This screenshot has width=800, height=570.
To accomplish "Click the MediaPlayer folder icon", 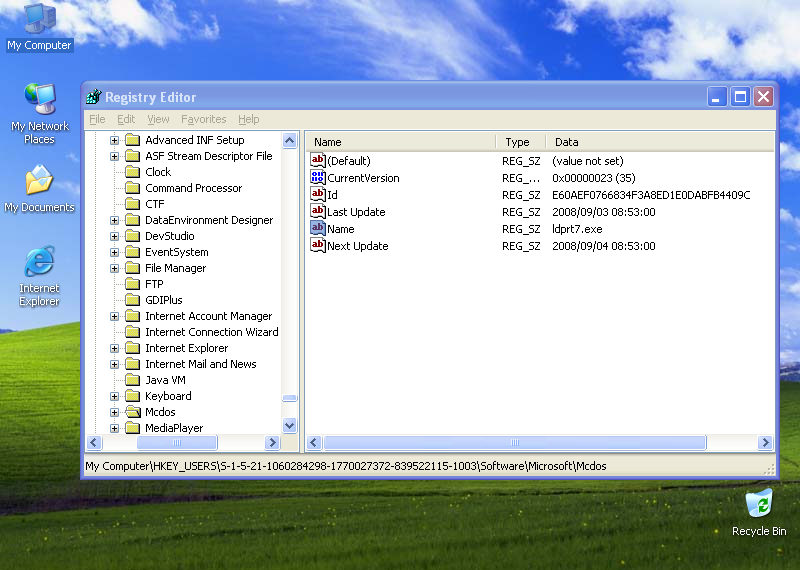I will 132,428.
